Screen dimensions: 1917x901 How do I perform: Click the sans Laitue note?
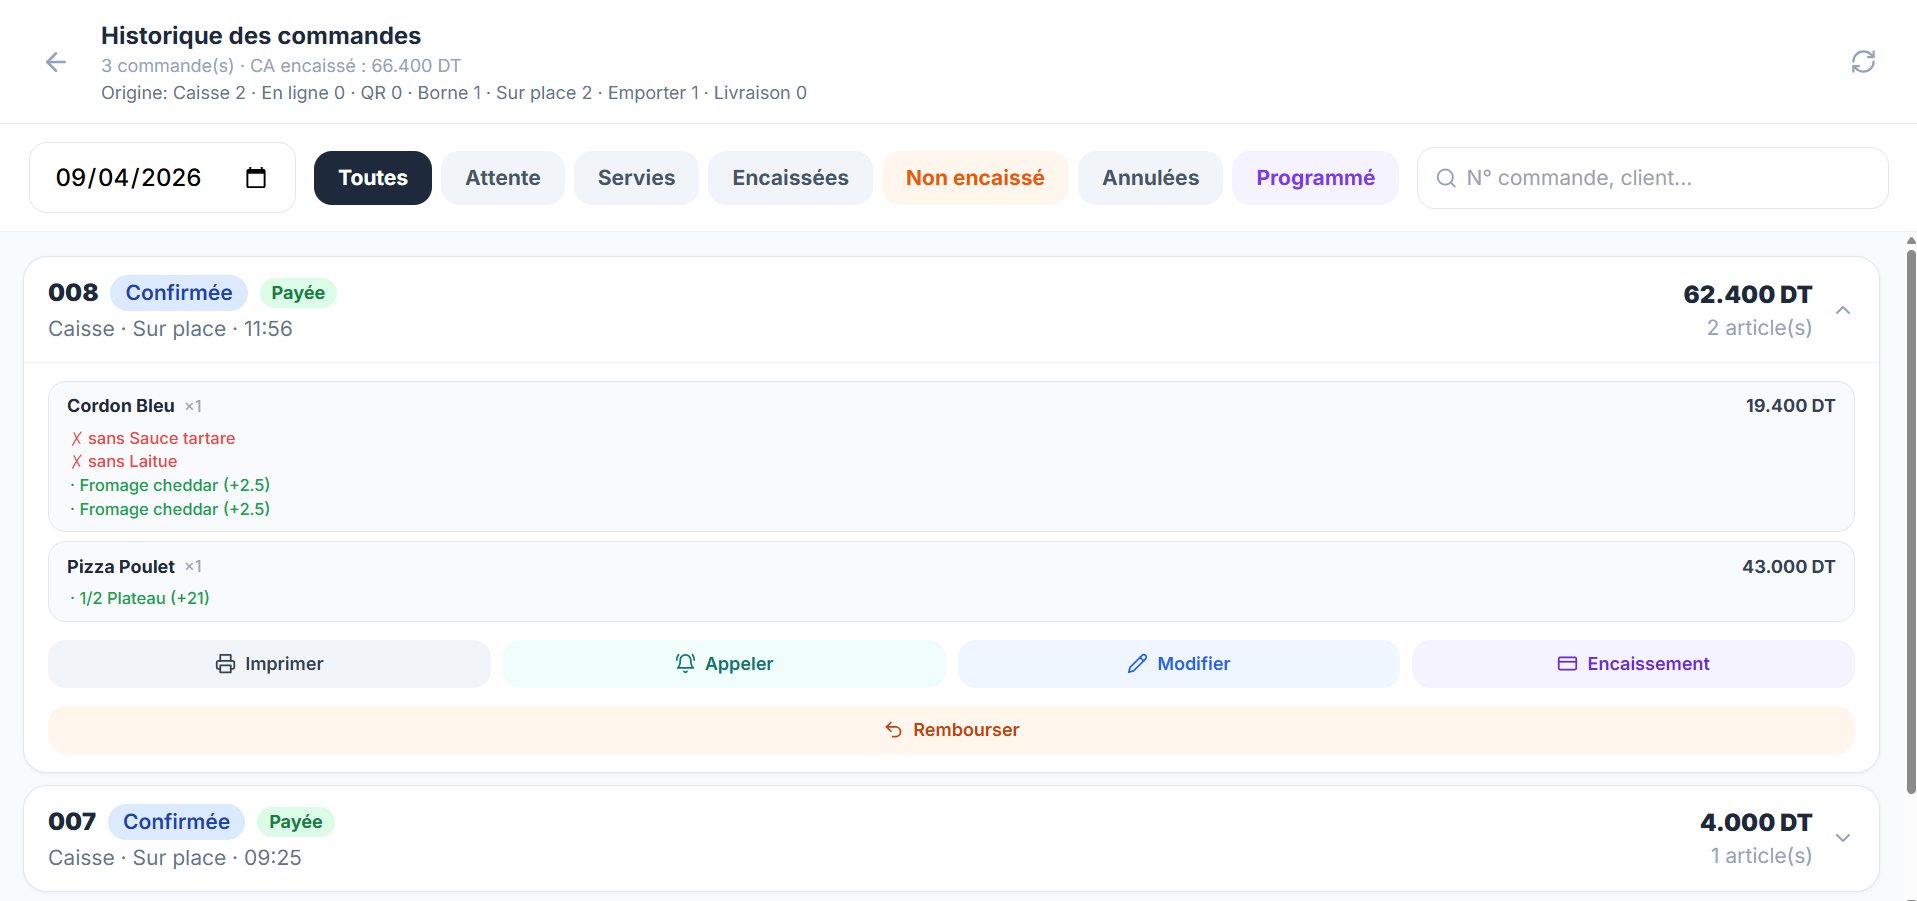(124, 461)
